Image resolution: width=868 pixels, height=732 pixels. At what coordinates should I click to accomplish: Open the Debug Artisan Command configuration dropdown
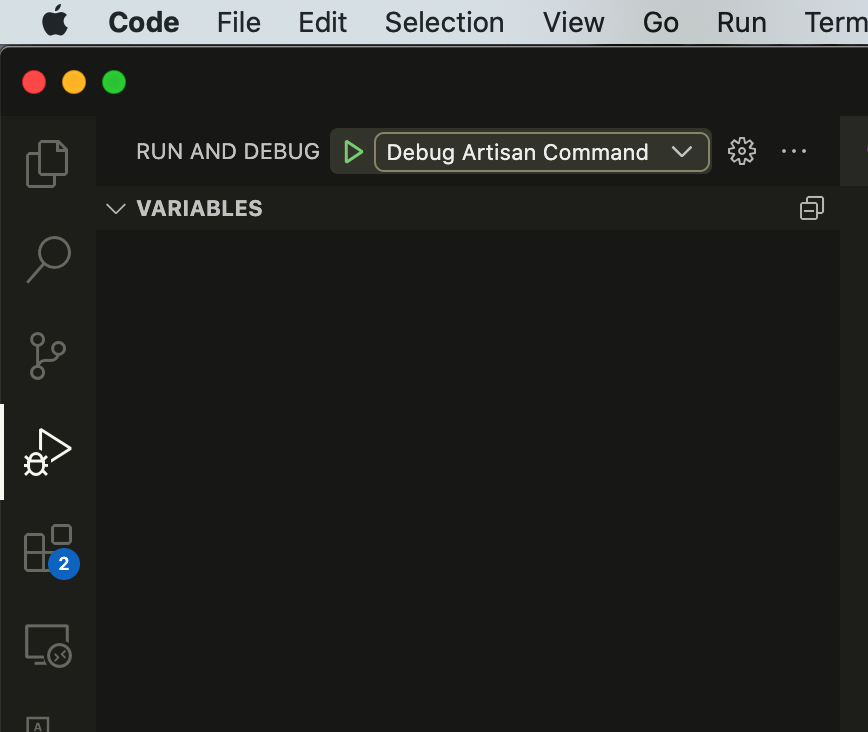(x=518, y=152)
